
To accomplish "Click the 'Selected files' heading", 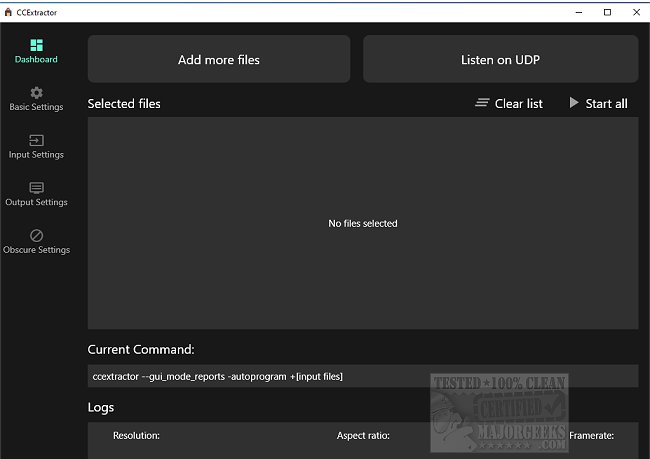I will [x=124, y=104].
